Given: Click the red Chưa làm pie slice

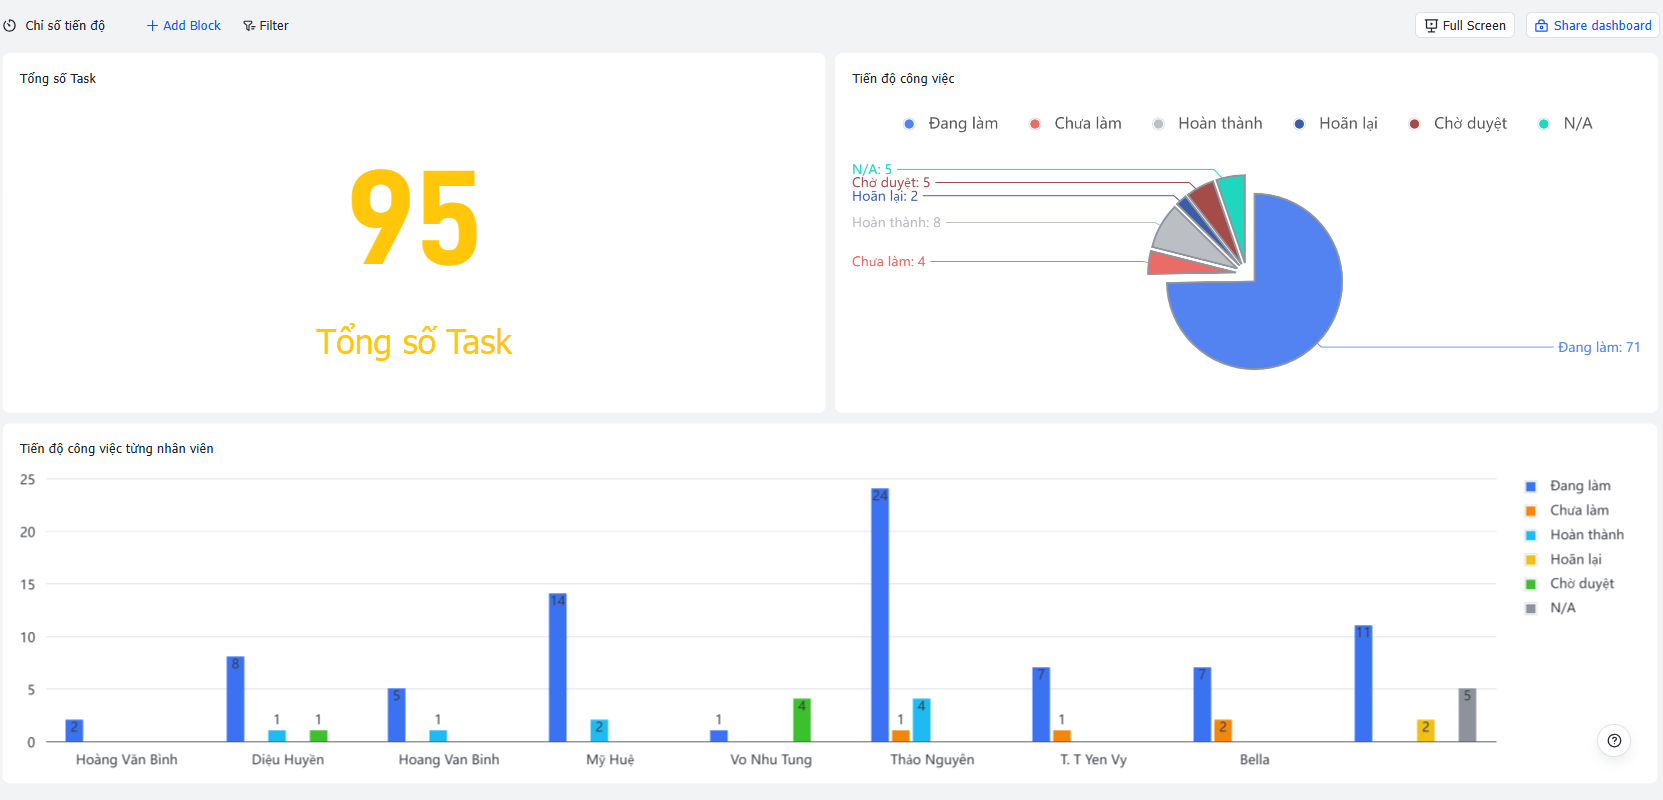Looking at the screenshot, I should (x=1175, y=264).
